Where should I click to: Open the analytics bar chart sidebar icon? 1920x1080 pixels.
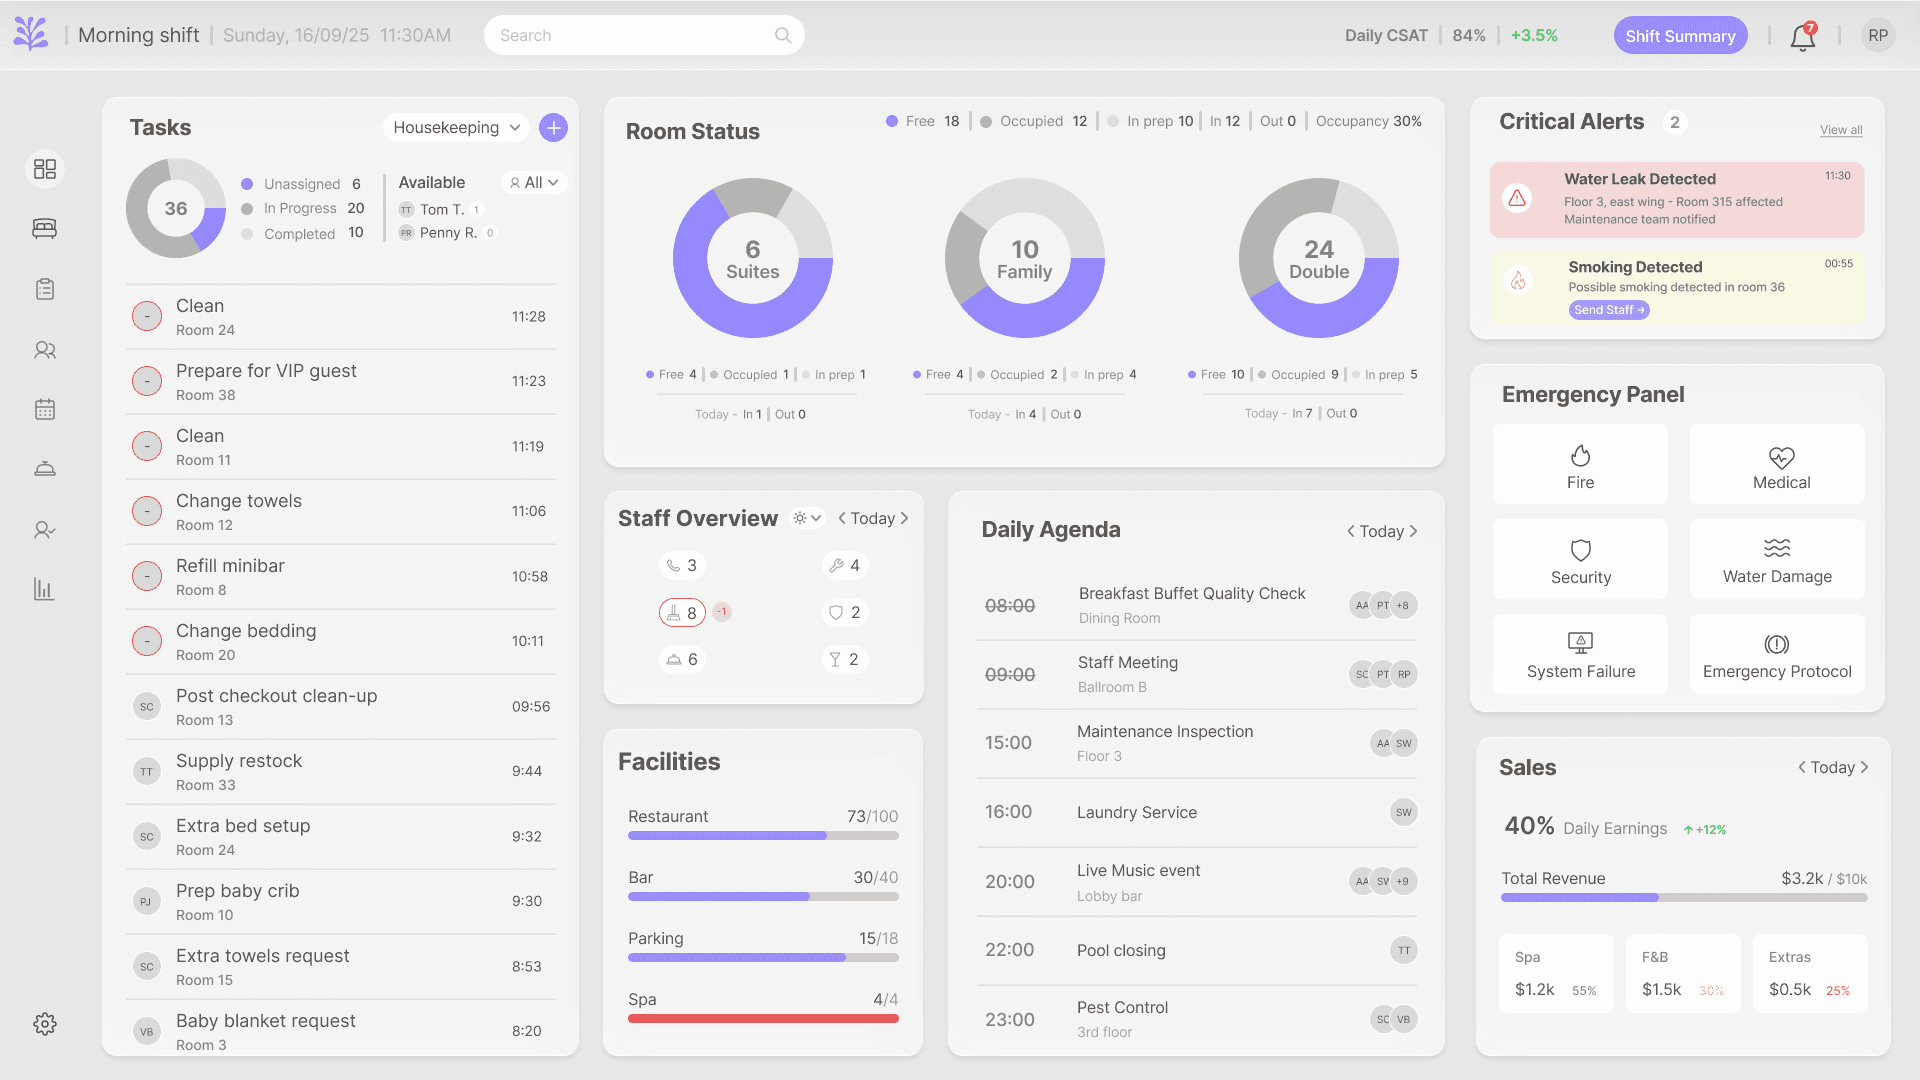(45, 589)
